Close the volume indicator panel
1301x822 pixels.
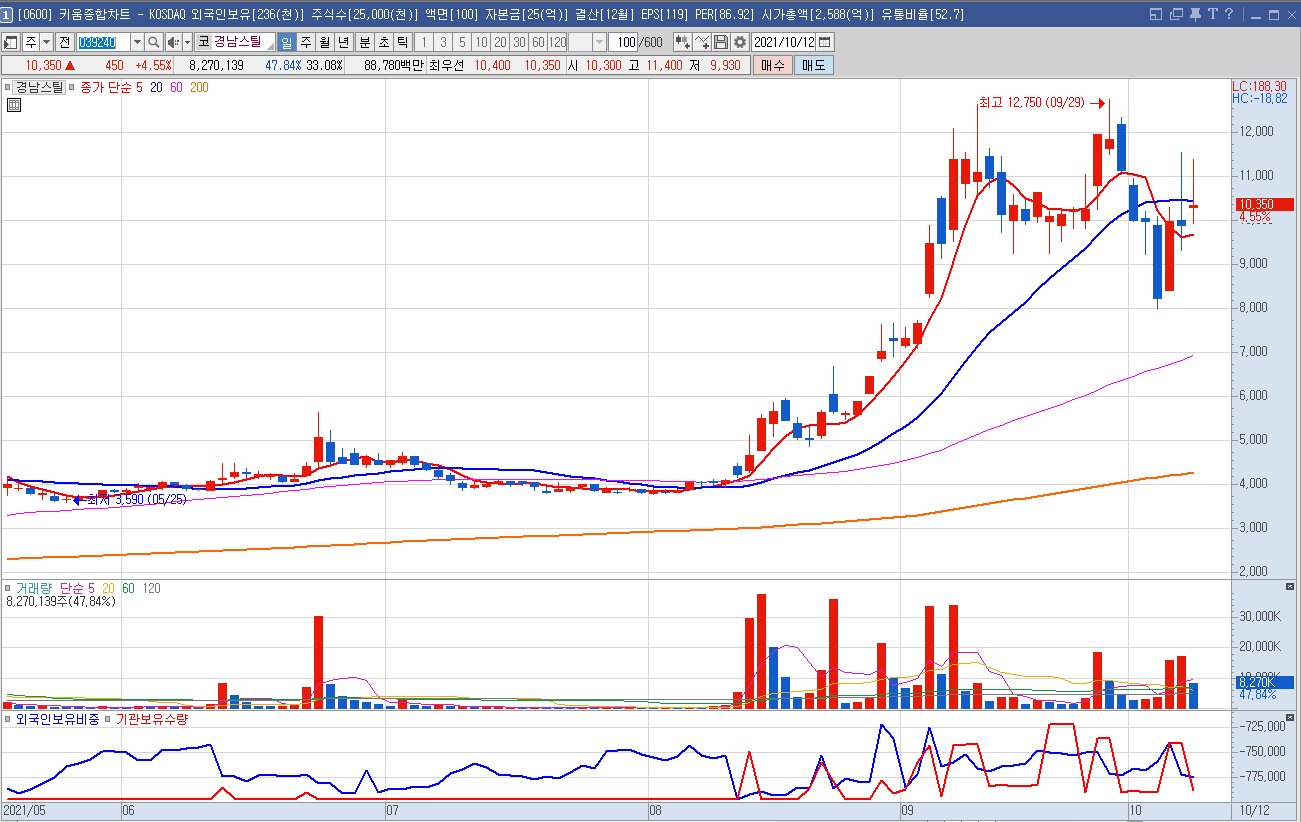(x=1290, y=587)
